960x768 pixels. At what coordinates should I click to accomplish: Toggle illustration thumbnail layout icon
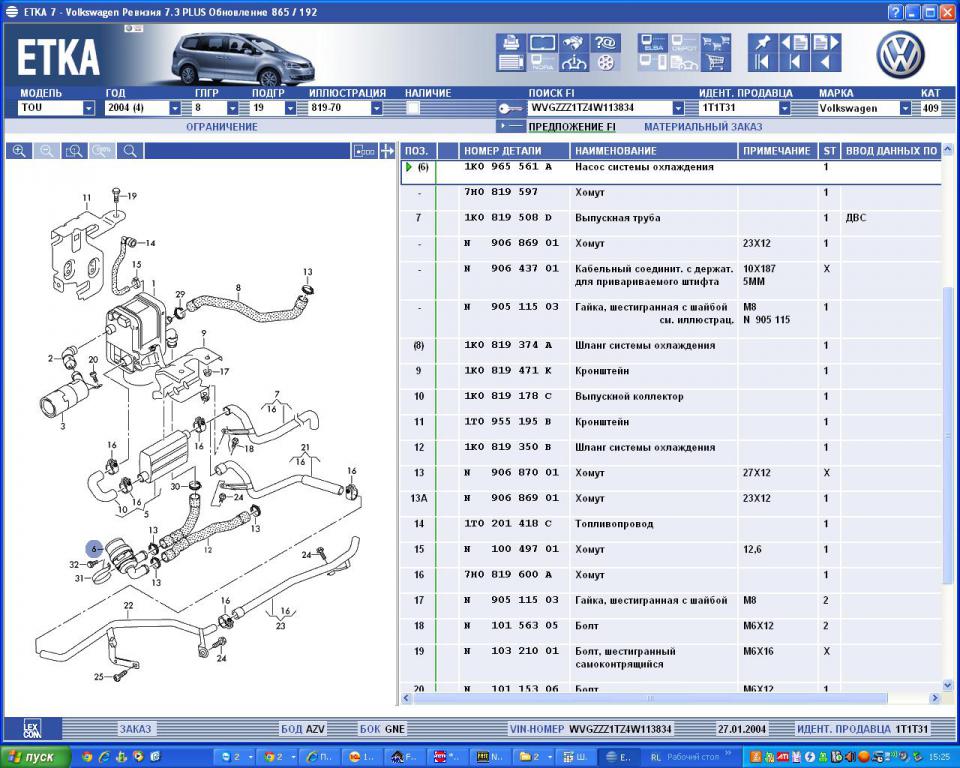pos(364,151)
